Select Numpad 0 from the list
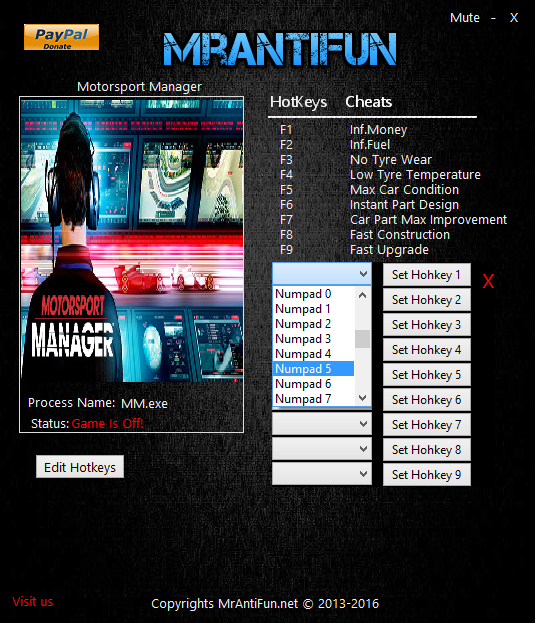This screenshot has height=623, width=535. point(313,294)
